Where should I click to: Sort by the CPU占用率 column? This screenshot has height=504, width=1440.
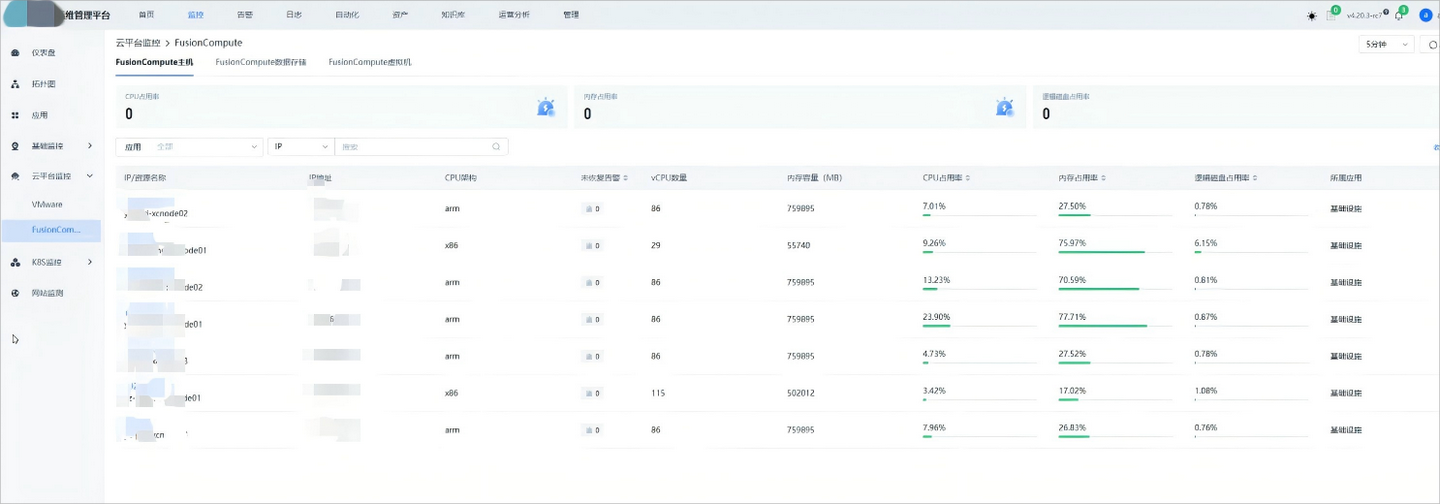click(x=946, y=177)
